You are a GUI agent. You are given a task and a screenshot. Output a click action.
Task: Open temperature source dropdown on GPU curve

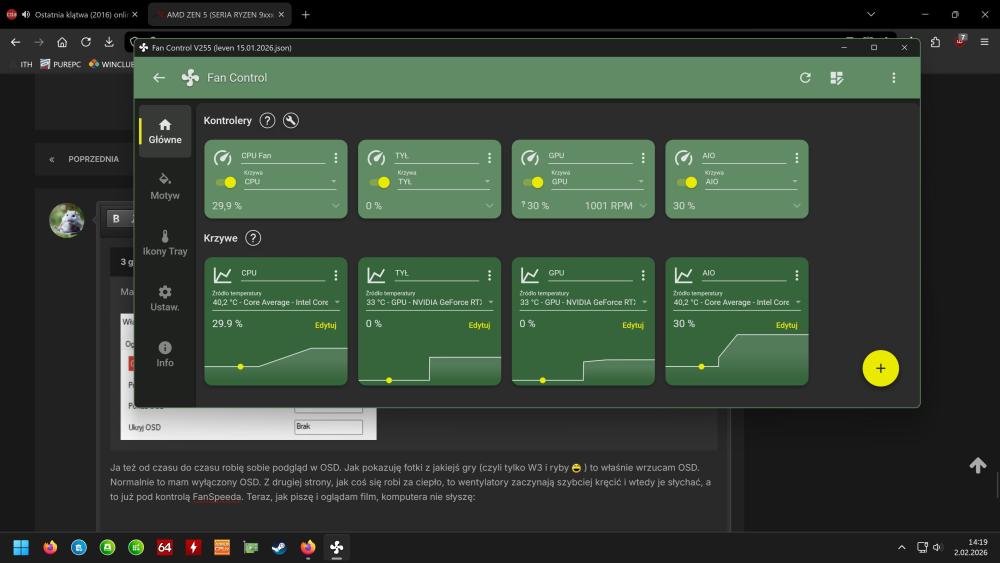(x=584, y=302)
